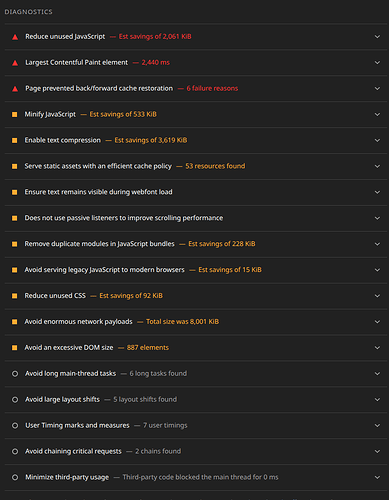Click gray circle icon beside Avoid large layout shifts
389x500 pixels.
pos(15,399)
